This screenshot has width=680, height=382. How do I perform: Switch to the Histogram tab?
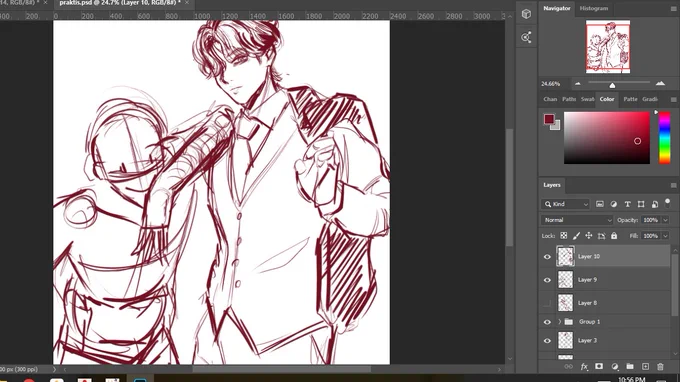(594, 8)
